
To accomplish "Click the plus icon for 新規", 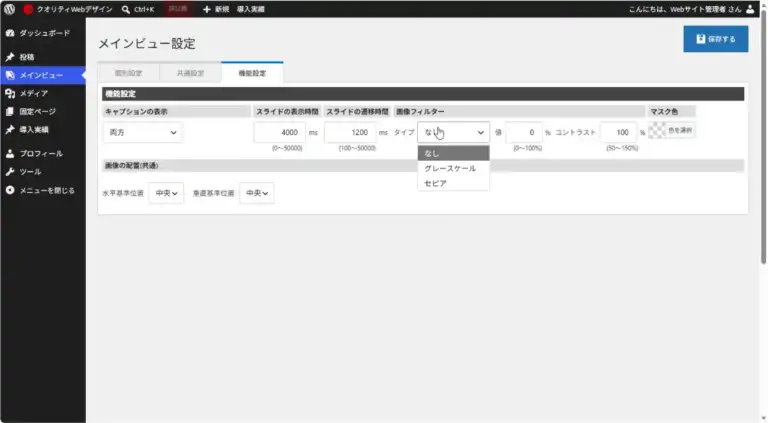I will (x=207, y=9).
